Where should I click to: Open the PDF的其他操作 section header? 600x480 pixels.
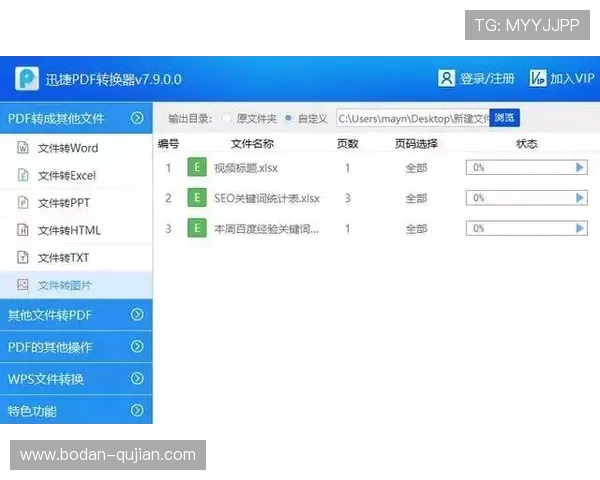76,347
